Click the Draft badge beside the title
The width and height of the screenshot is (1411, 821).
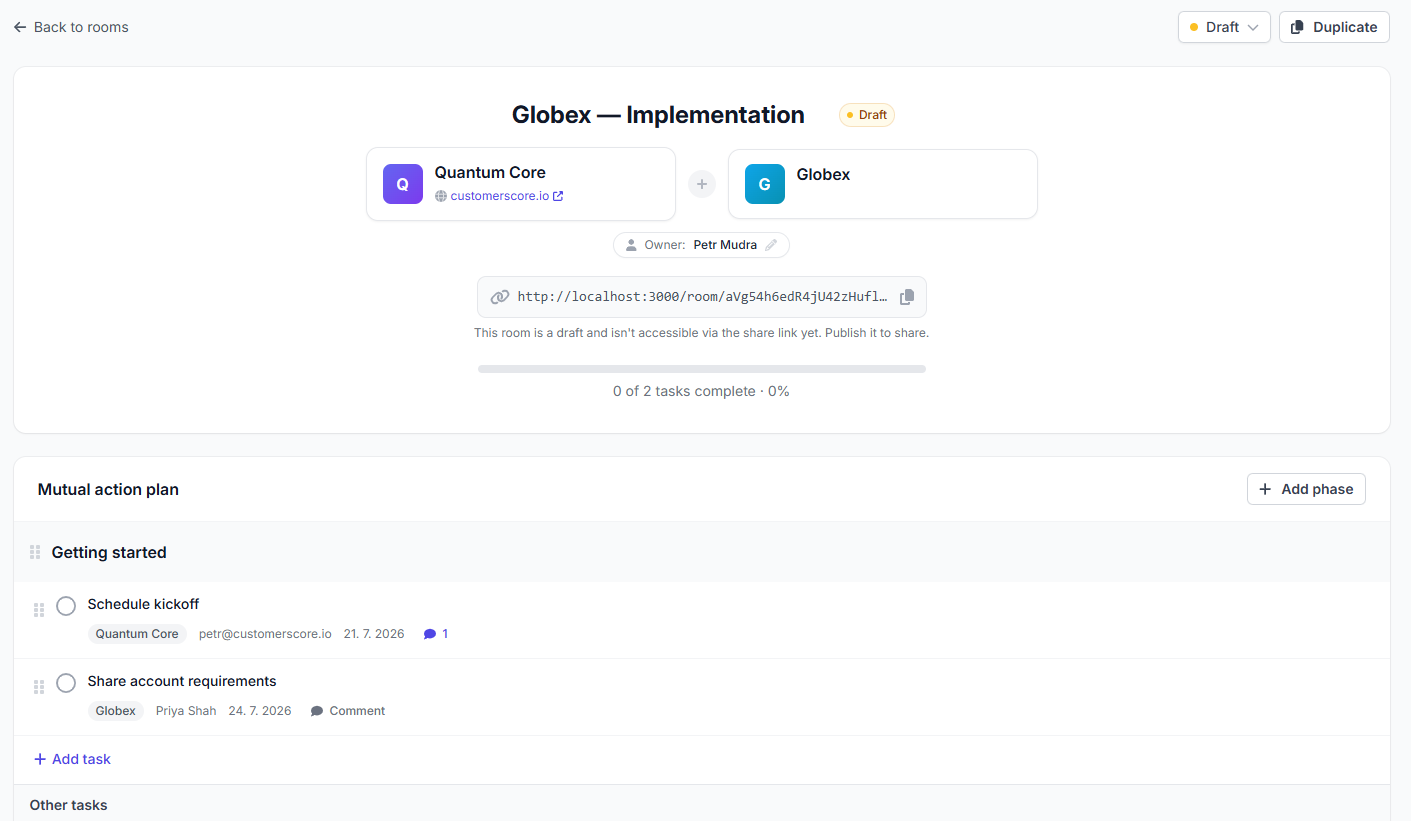(867, 115)
